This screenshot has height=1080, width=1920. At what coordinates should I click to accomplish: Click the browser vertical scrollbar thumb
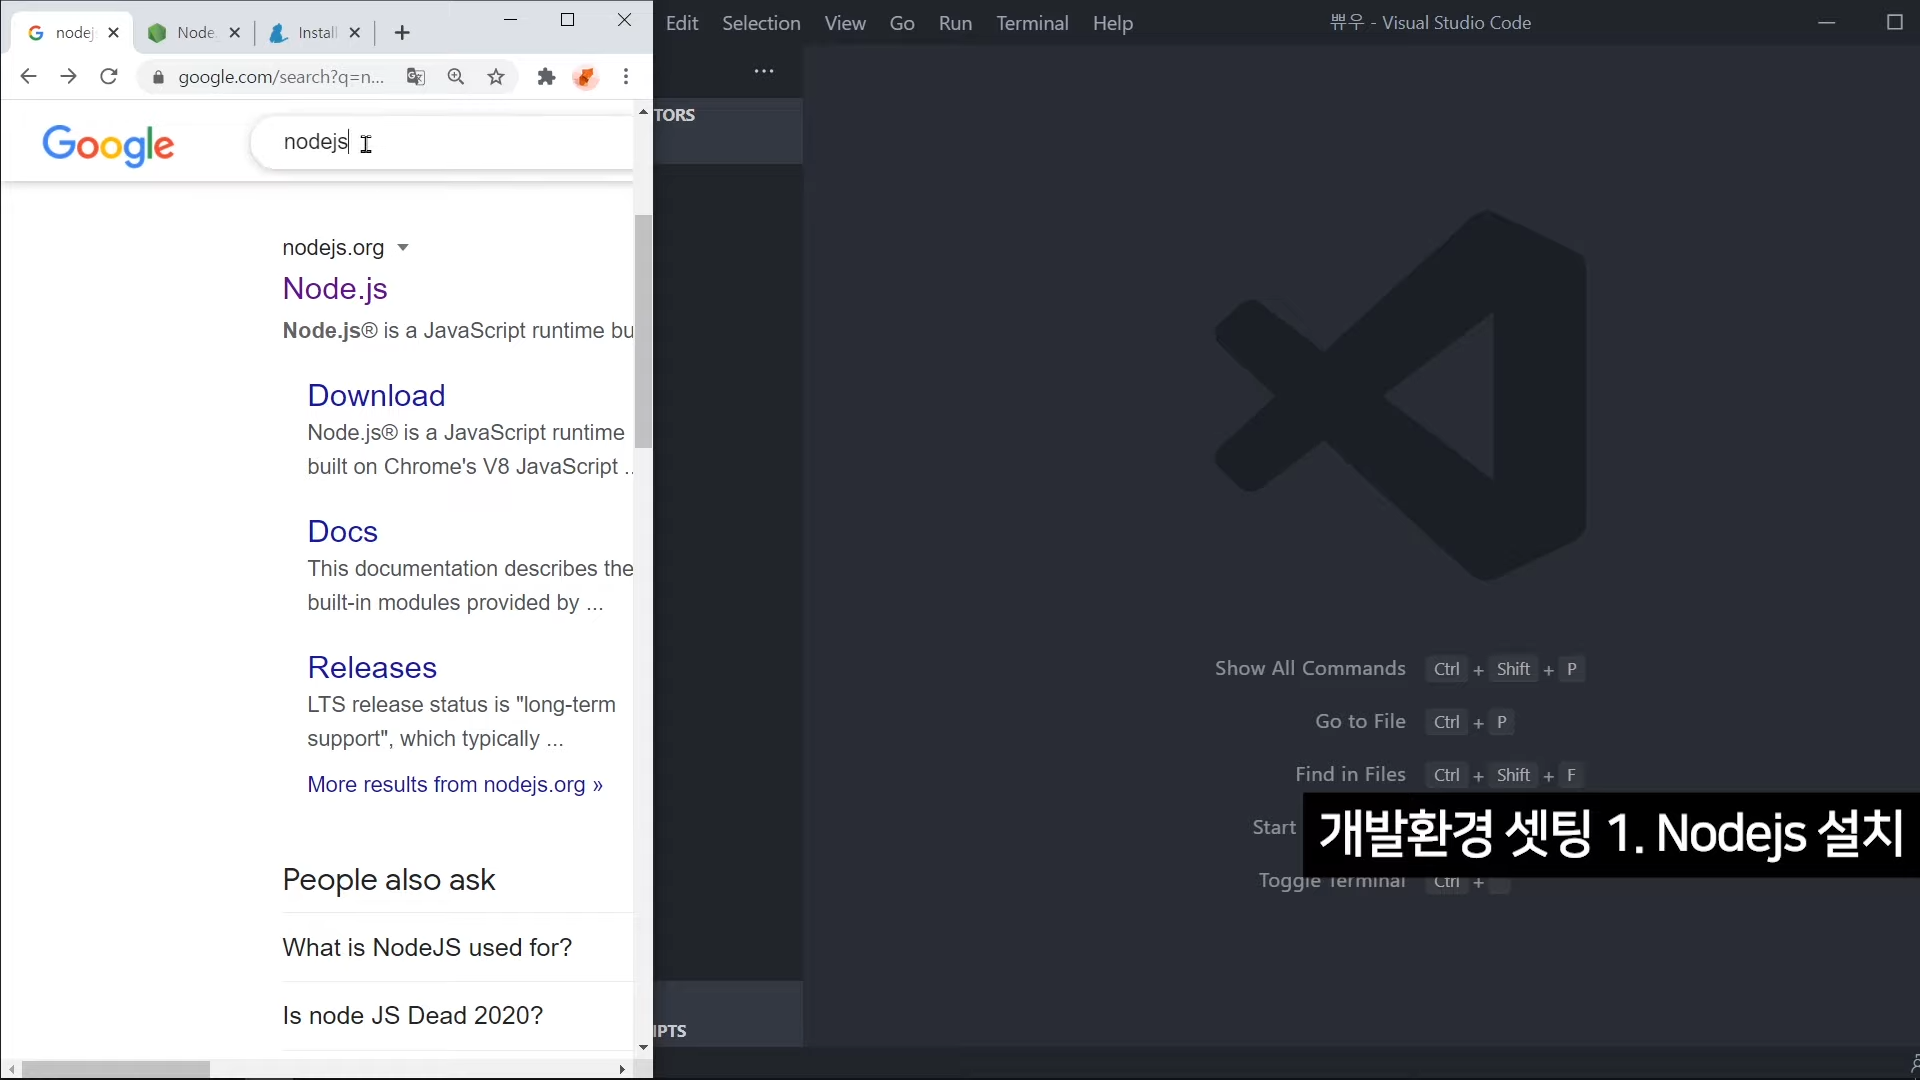point(643,330)
